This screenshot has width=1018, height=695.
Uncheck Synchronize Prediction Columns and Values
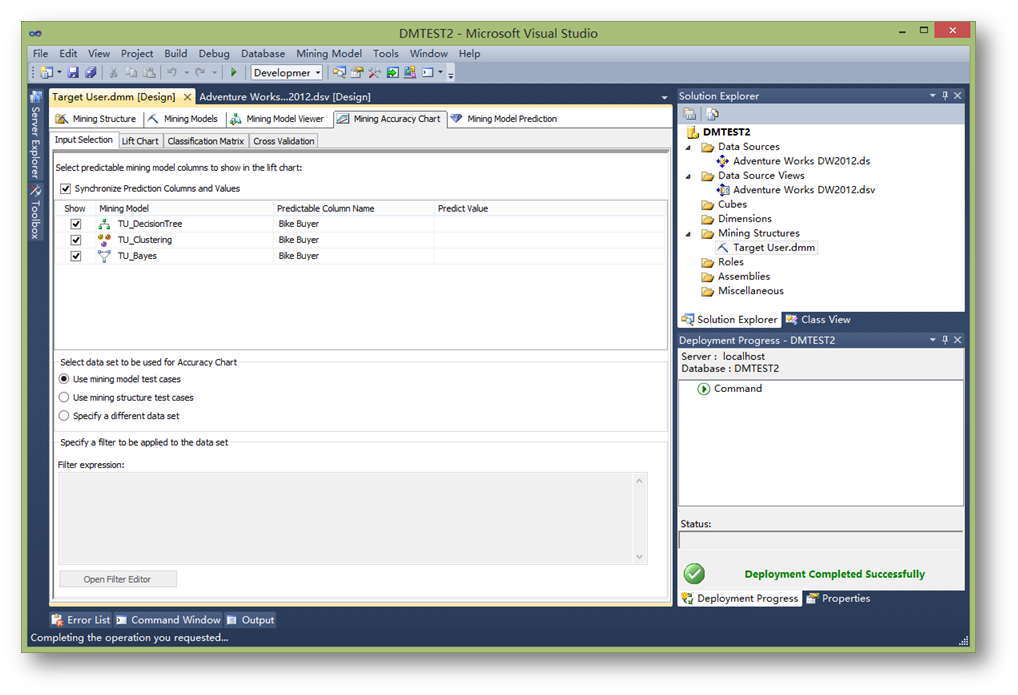click(x=66, y=189)
